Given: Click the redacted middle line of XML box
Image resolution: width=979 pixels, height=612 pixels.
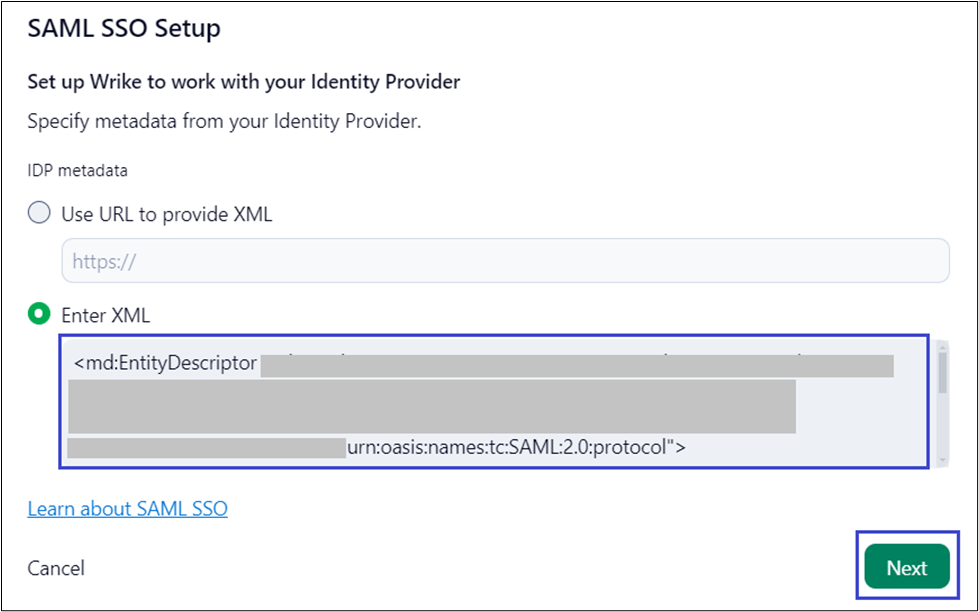Looking at the screenshot, I should coord(432,405).
